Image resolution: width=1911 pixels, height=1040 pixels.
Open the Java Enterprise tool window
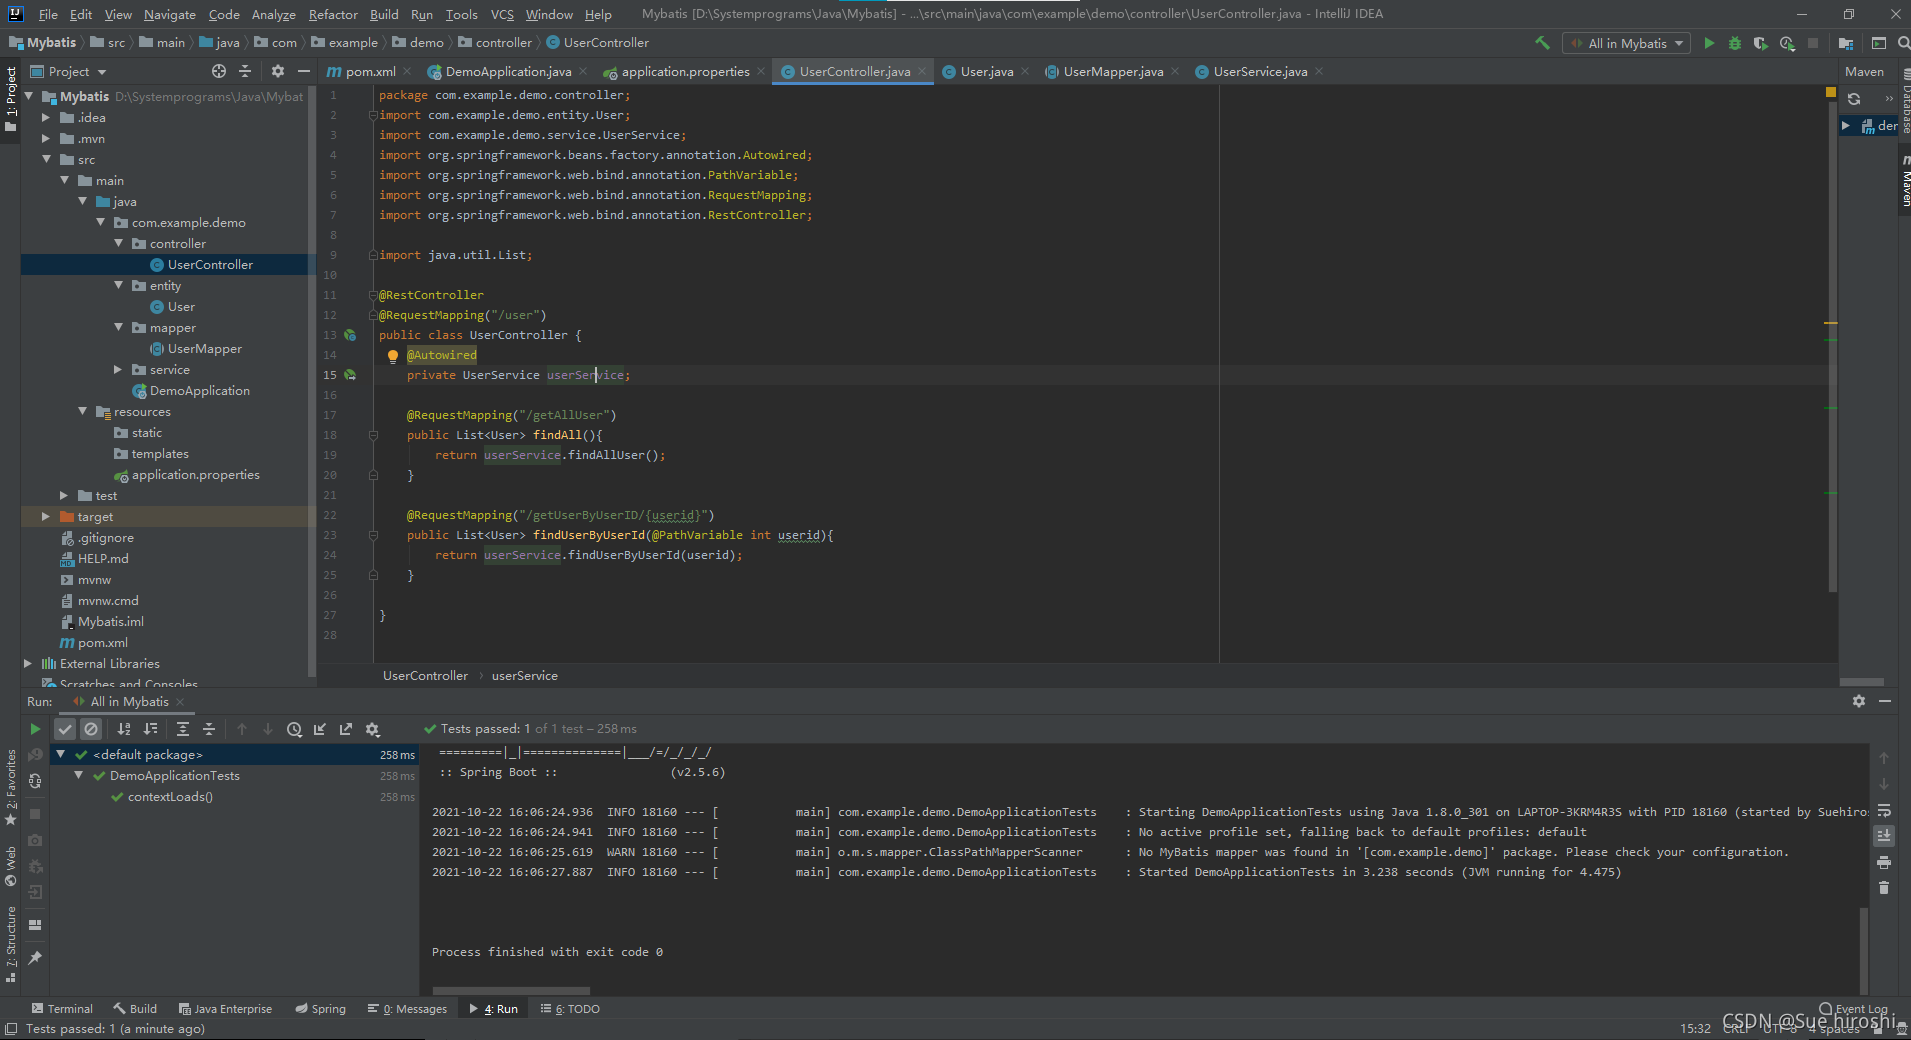tap(225, 1009)
